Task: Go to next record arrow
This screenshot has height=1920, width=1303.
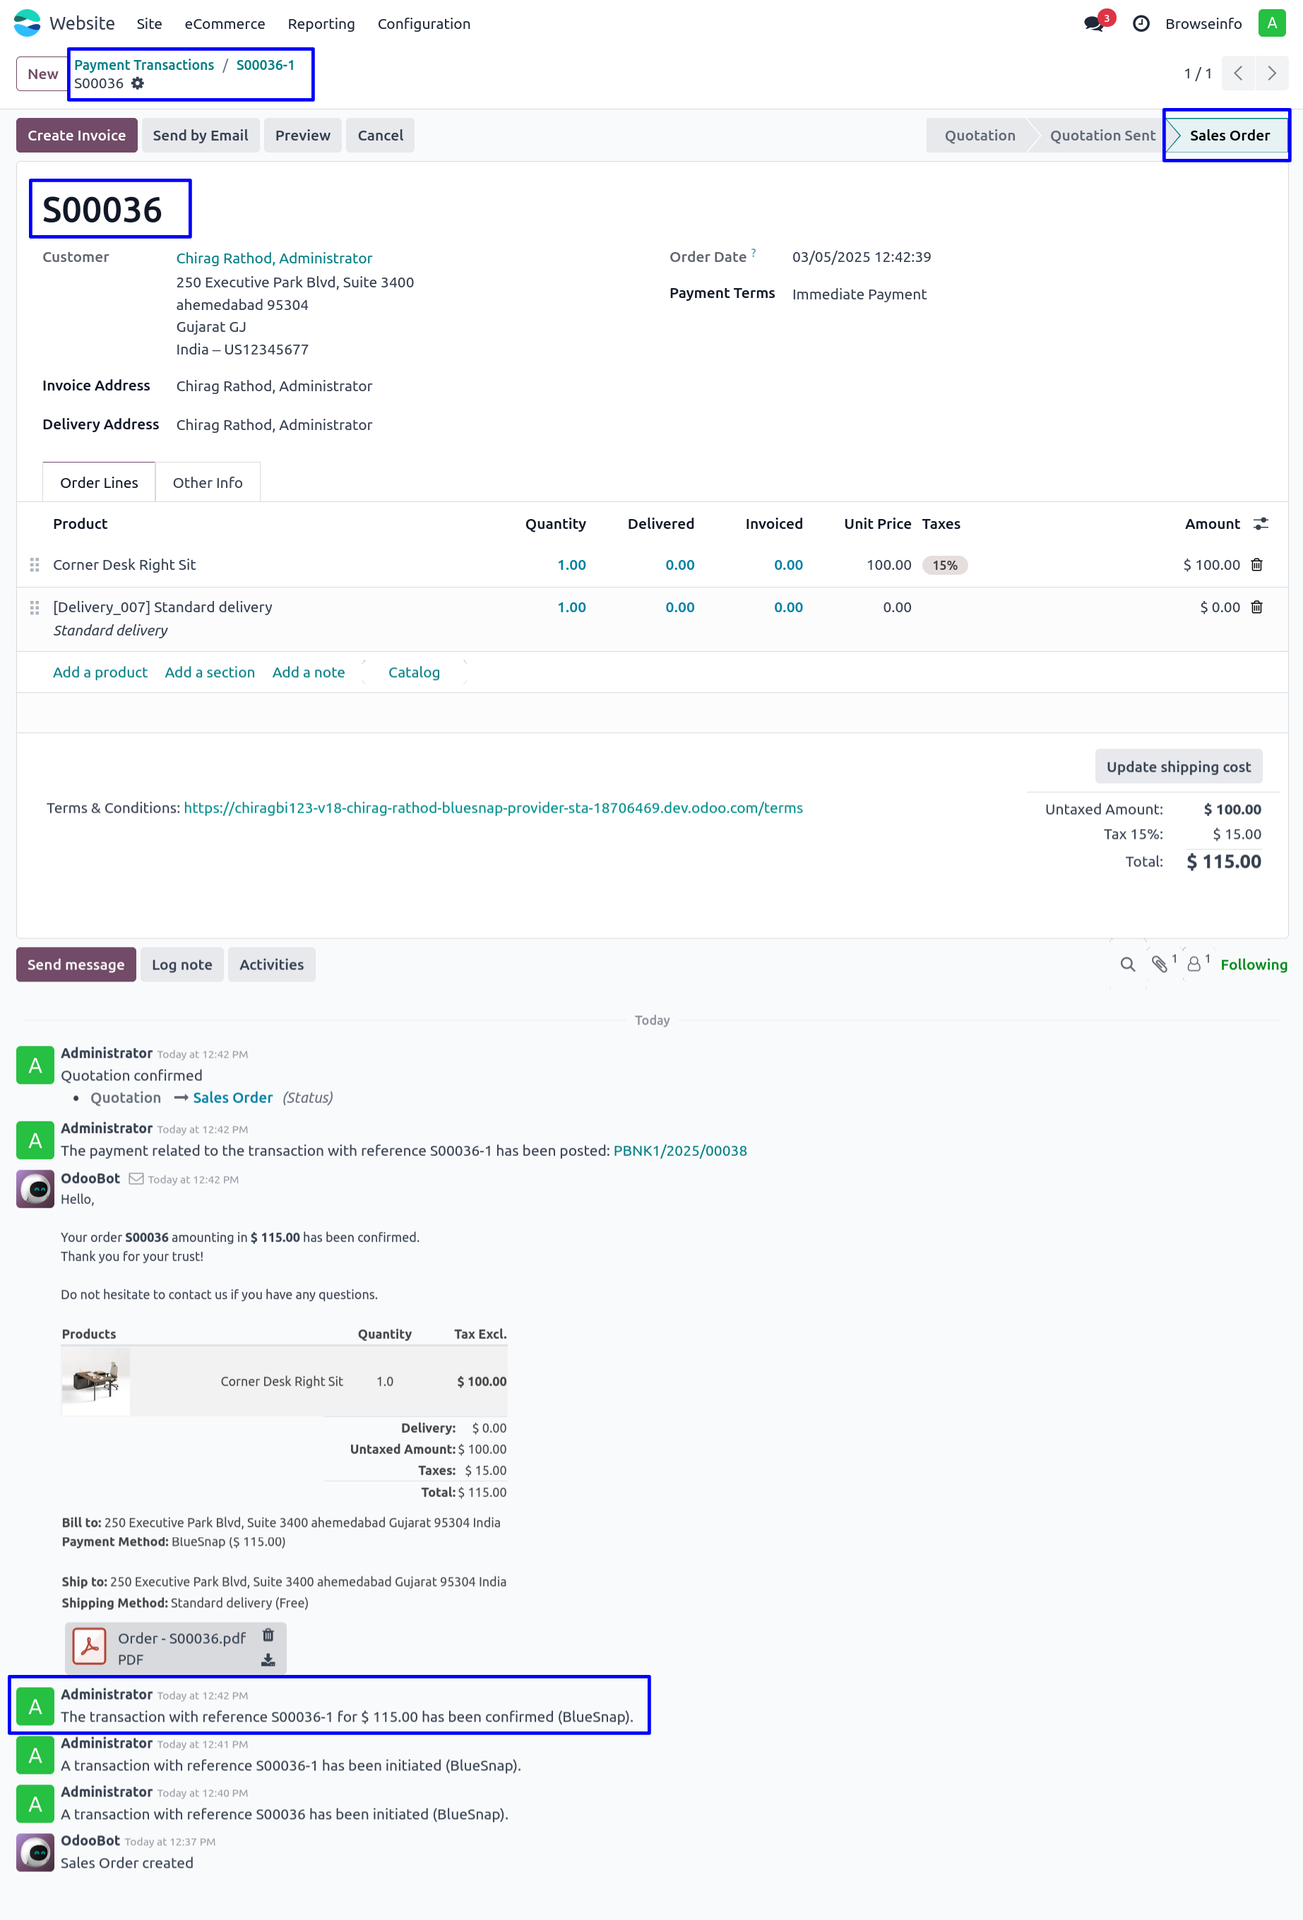Action: coord(1272,73)
